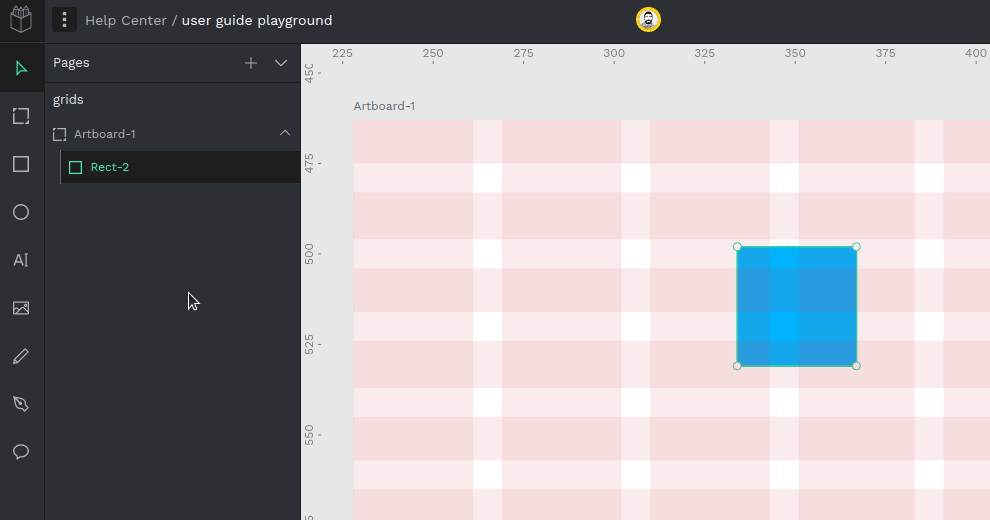The height and width of the screenshot is (520, 990).
Task: Pick the Curve pencil tool
Action: tap(21, 356)
